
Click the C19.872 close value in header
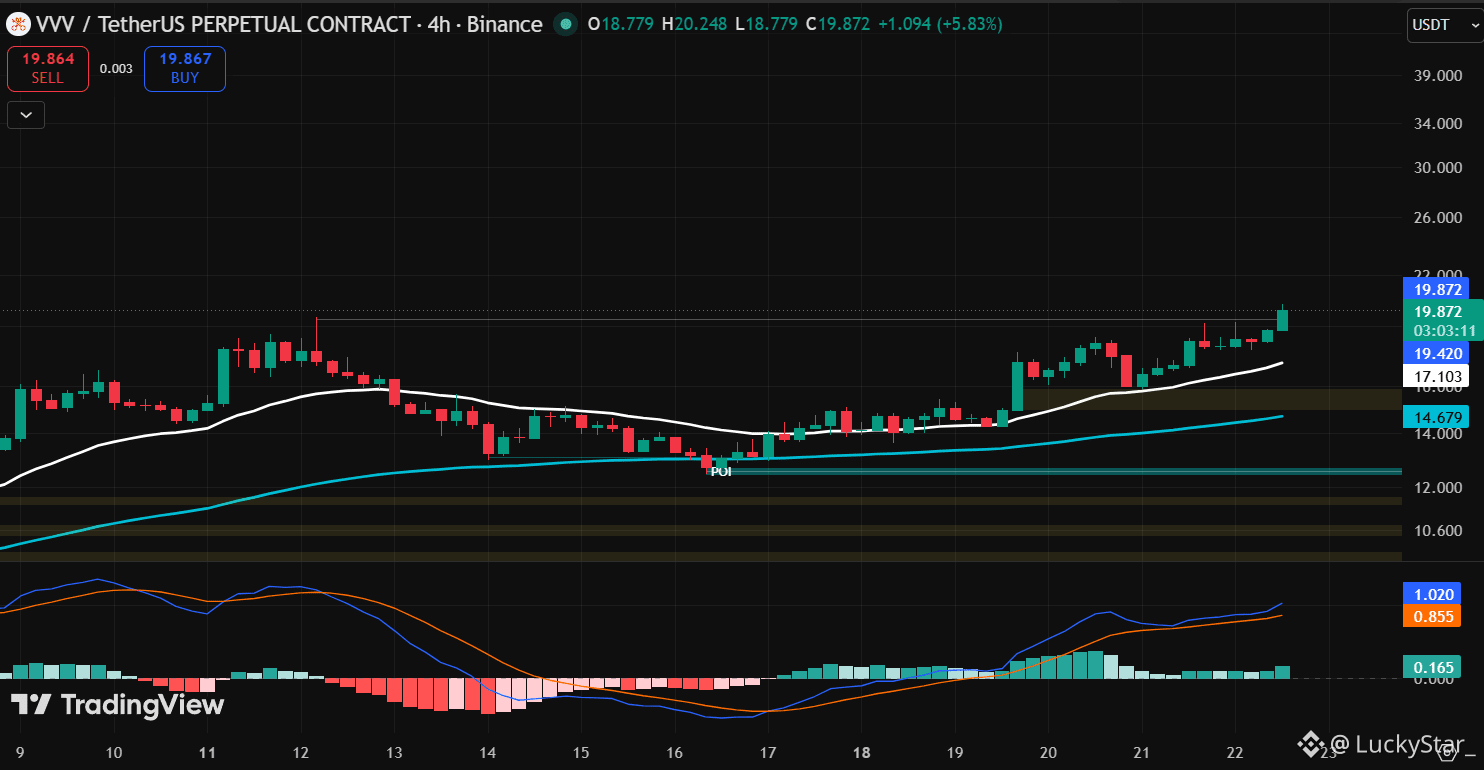tap(838, 24)
